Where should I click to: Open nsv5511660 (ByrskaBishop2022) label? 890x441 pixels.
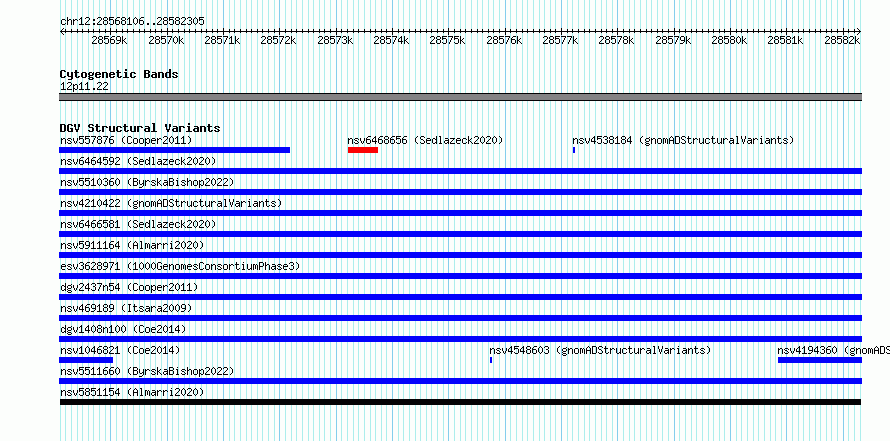tap(147, 371)
